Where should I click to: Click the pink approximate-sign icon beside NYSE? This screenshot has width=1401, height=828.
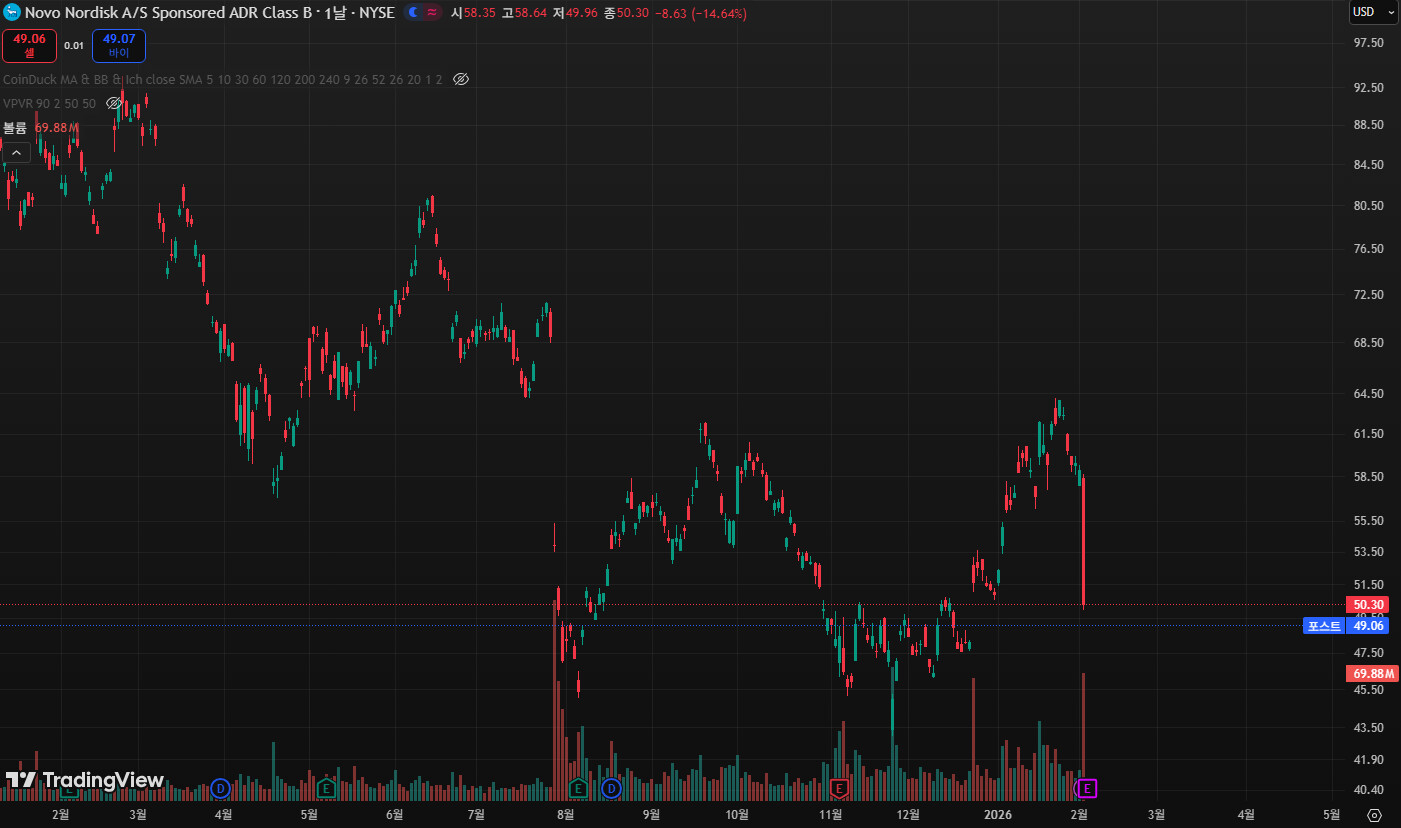432,13
